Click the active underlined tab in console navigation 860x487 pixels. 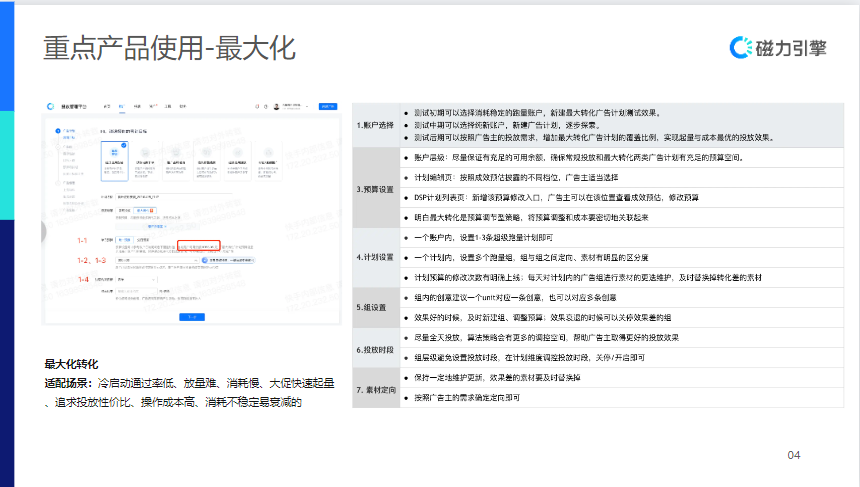coord(122,106)
